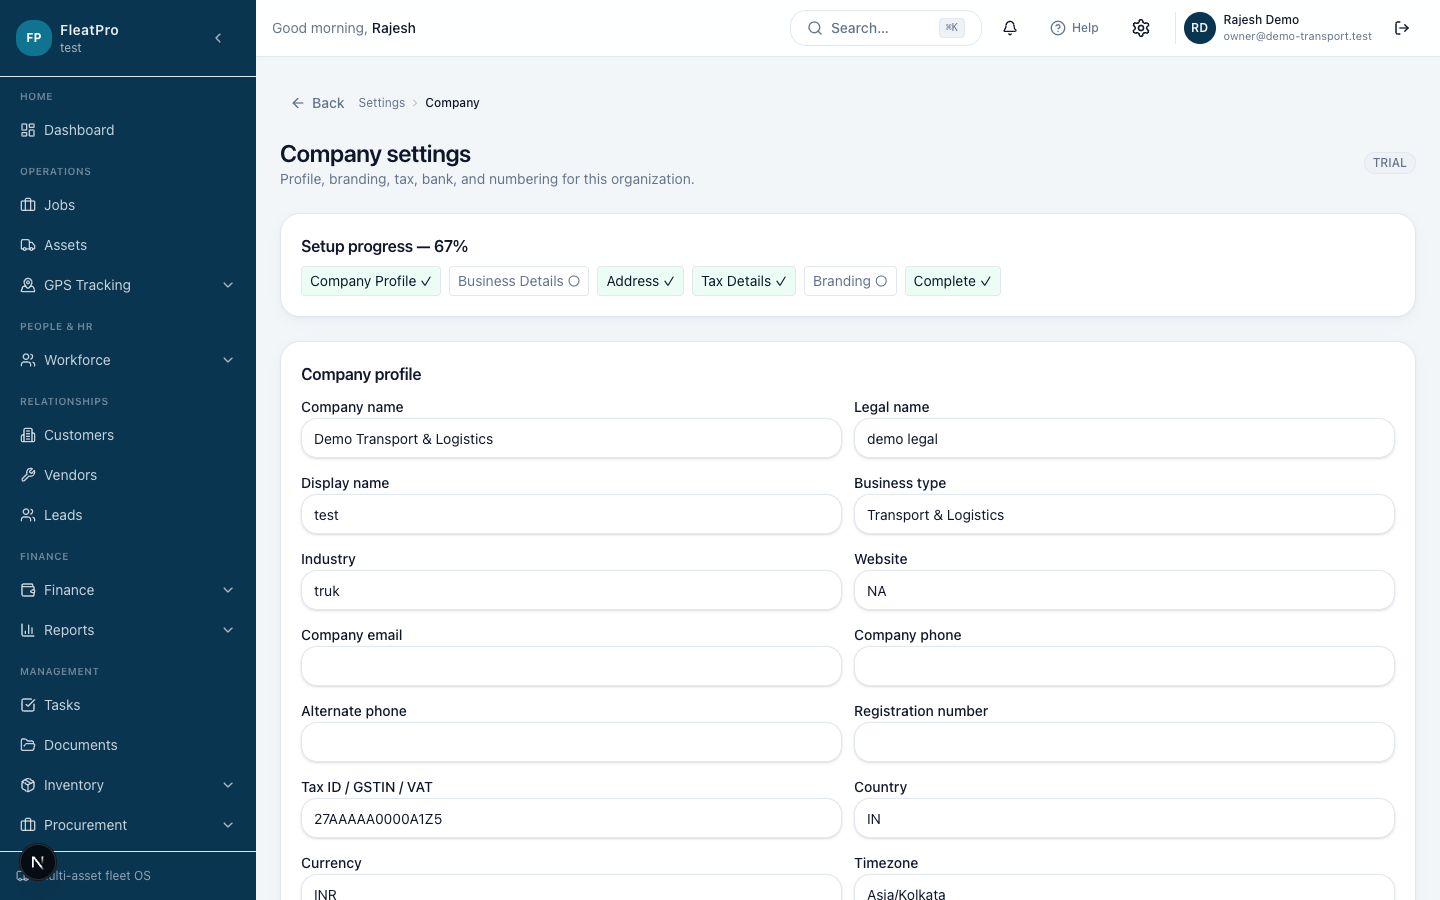Click the Company name field

[571, 439]
